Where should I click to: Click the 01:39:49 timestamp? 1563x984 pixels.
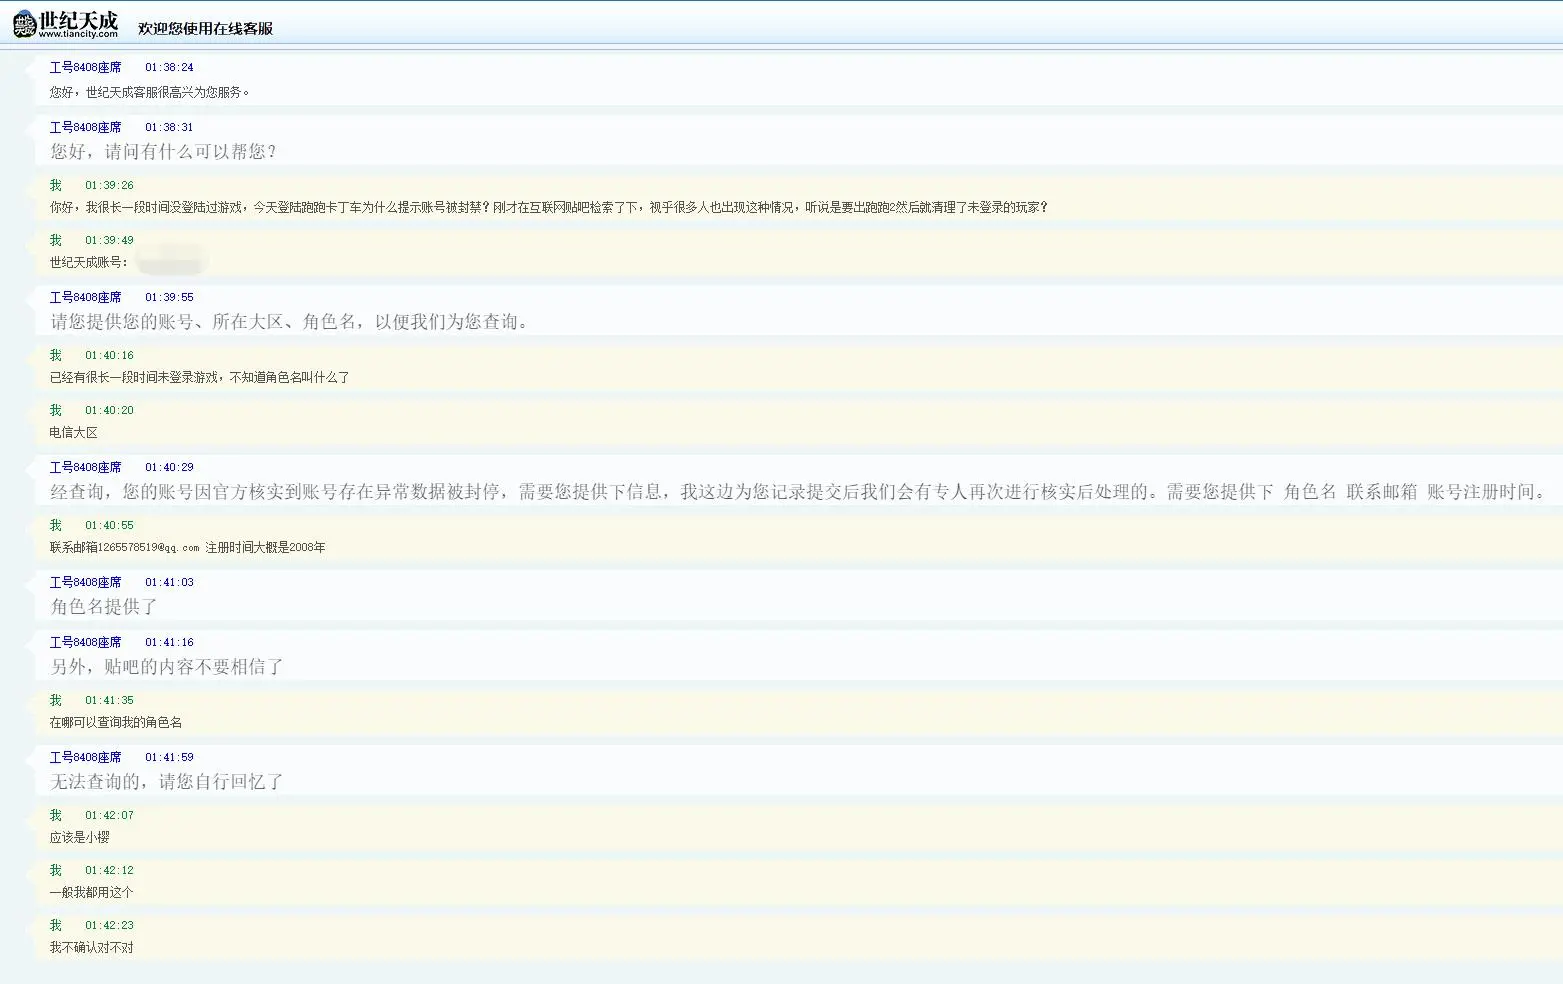tap(109, 241)
